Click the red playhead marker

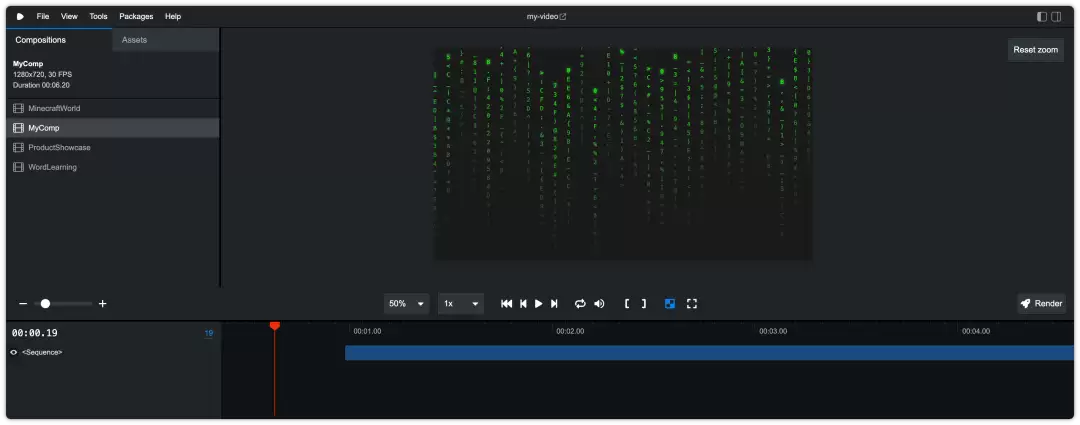(x=275, y=325)
